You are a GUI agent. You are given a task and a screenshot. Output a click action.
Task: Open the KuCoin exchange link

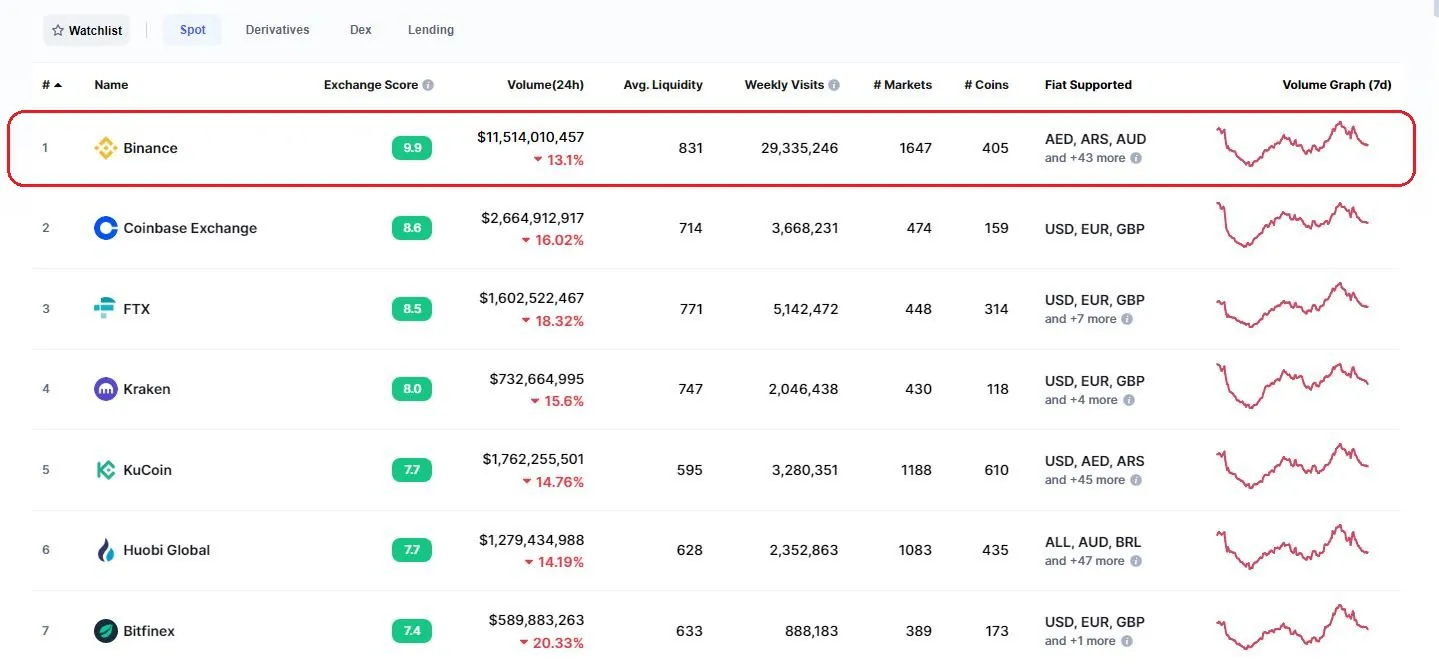click(x=147, y=470)
